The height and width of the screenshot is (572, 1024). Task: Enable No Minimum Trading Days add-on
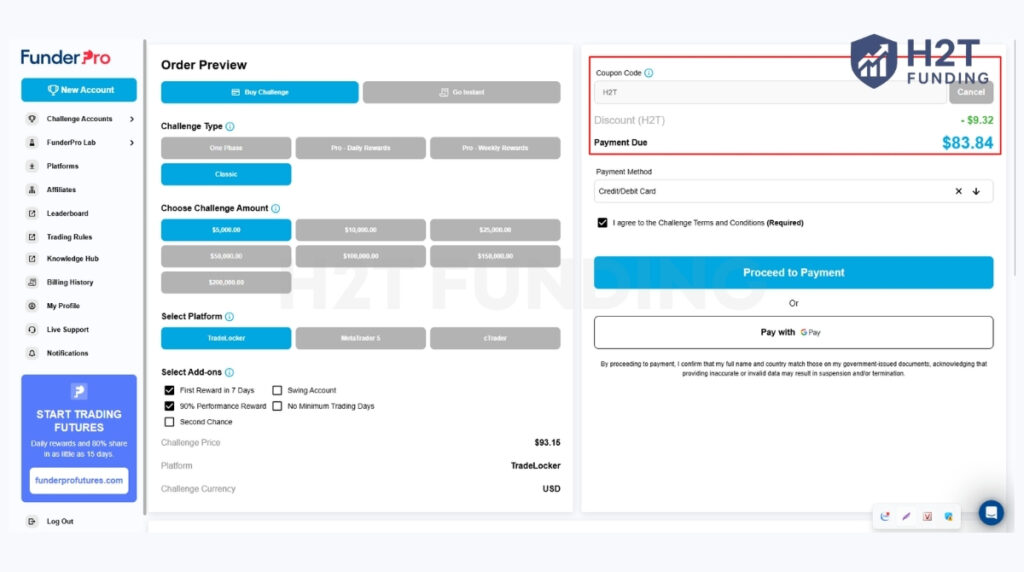click(277, 405)
